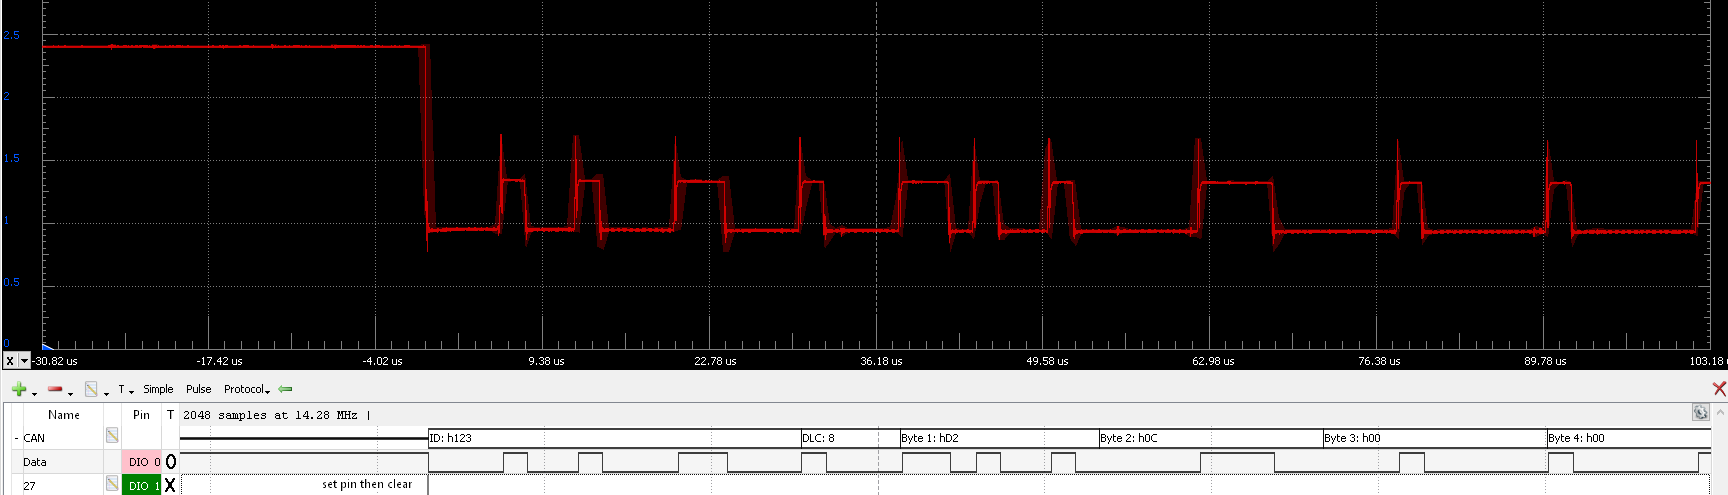Select the Pulse trigger mode
This screenshot has width=1728, height=495.
click(198, 389)
